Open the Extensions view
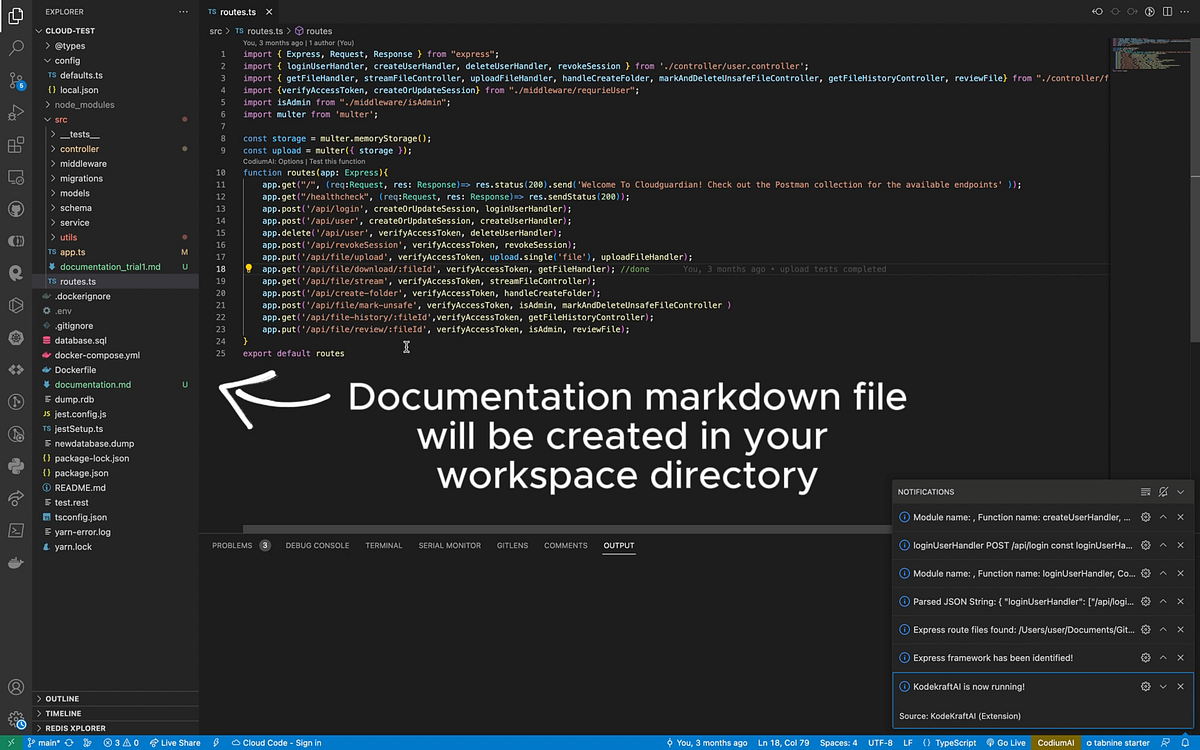This screenshot has width=1200, height=750. click(18, 145)
